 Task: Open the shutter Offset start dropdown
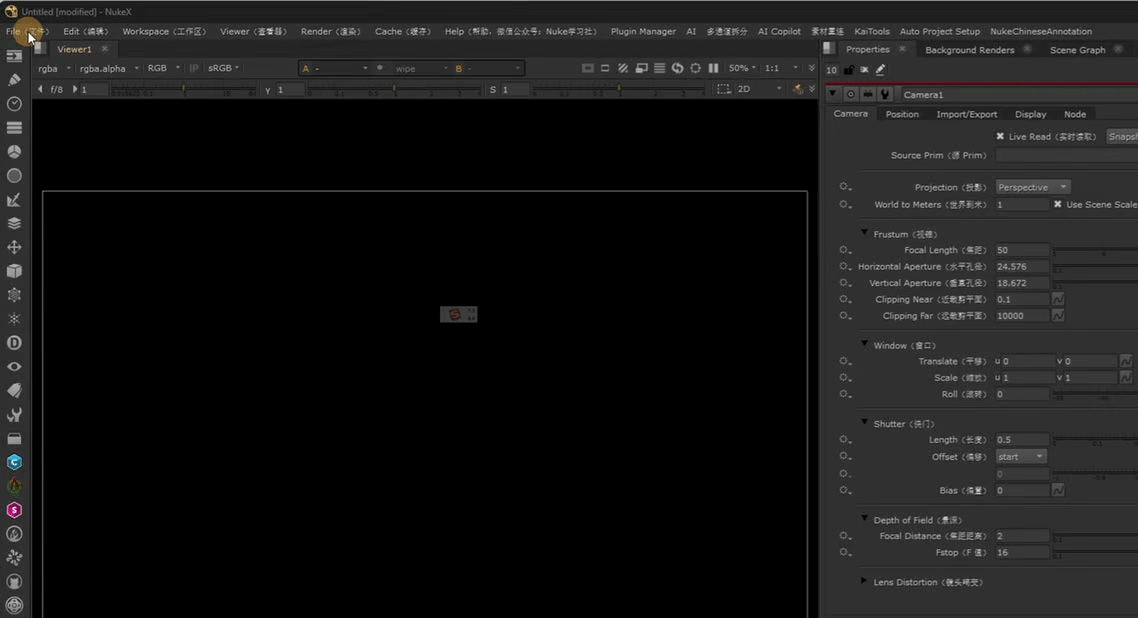coord(1020,457)
